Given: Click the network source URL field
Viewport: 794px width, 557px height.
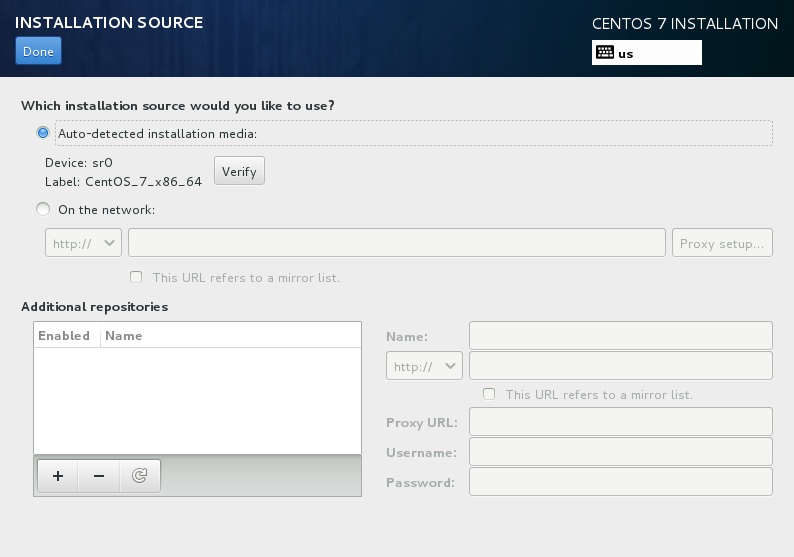Looking at the screenshot, I should pyautogui.click(x=396, y=243).
